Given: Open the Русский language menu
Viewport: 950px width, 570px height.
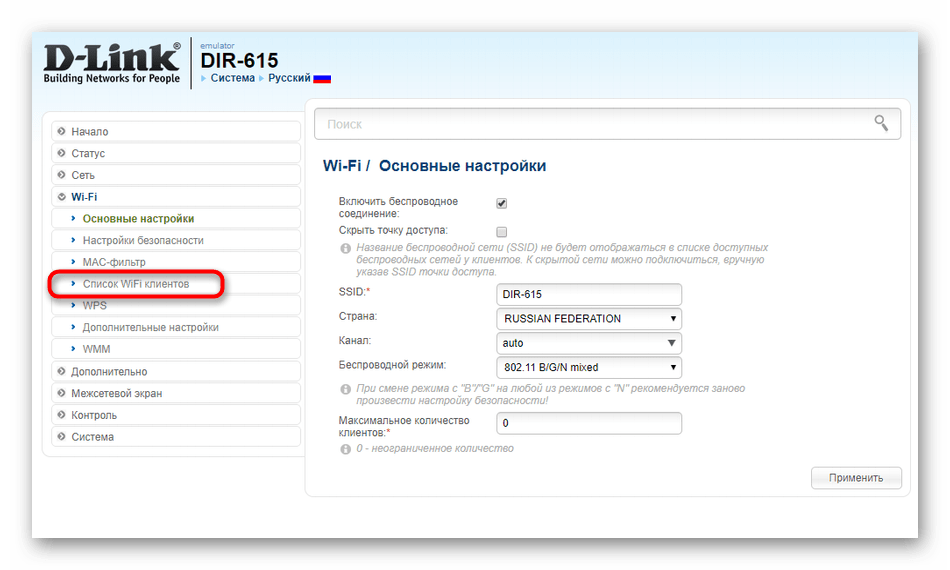Looking at the screenshot, I should pos(289,78).
